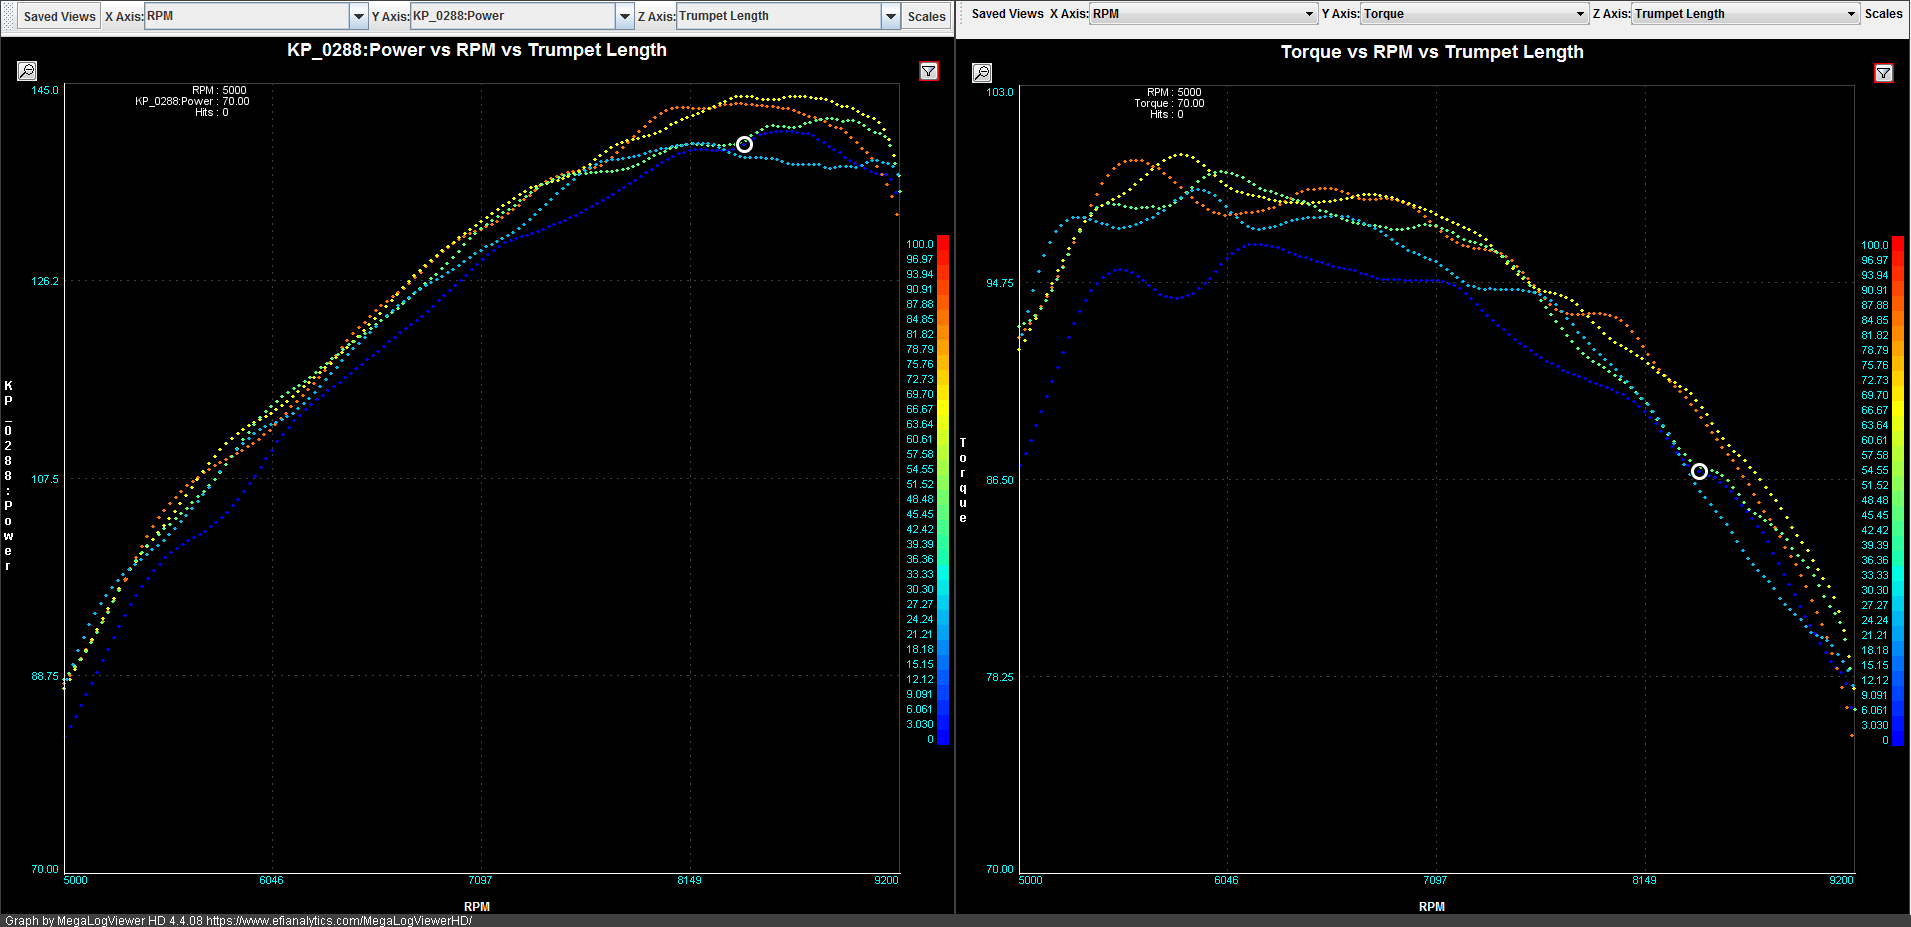Screen dimensions: 1911x927
Task: Click the efianalytics.com MegaLogViewerHD link text
Action: pyautogui.click(x=339, y=920)
